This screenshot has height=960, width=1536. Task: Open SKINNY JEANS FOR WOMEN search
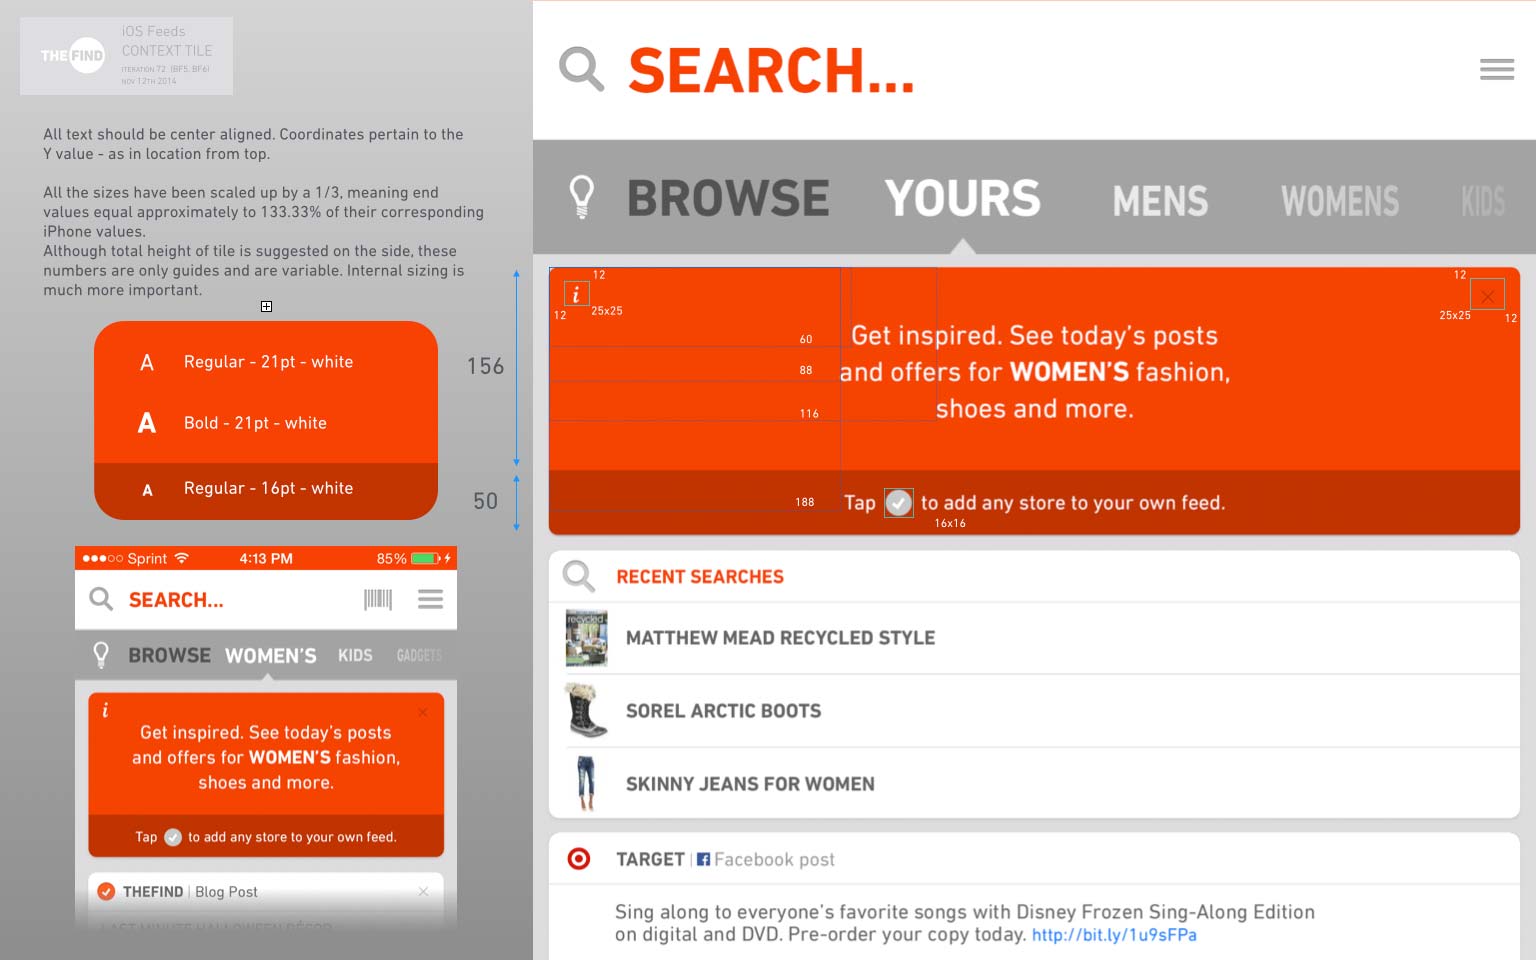[750, 784]
